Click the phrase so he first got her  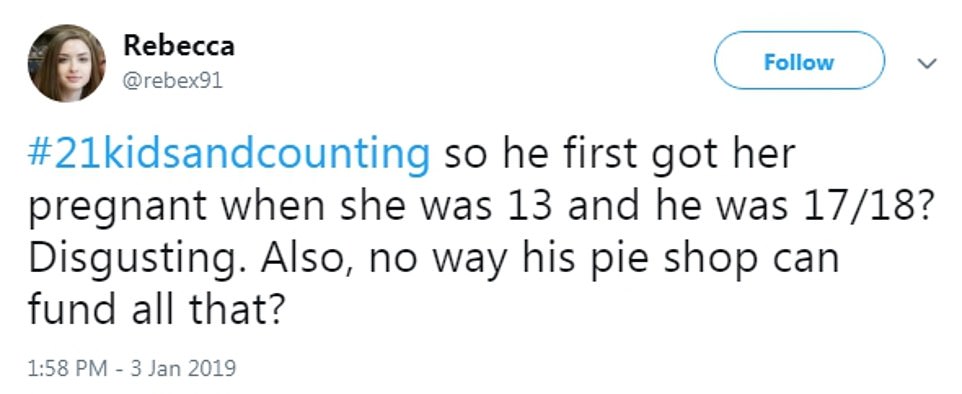pos(620,155)
